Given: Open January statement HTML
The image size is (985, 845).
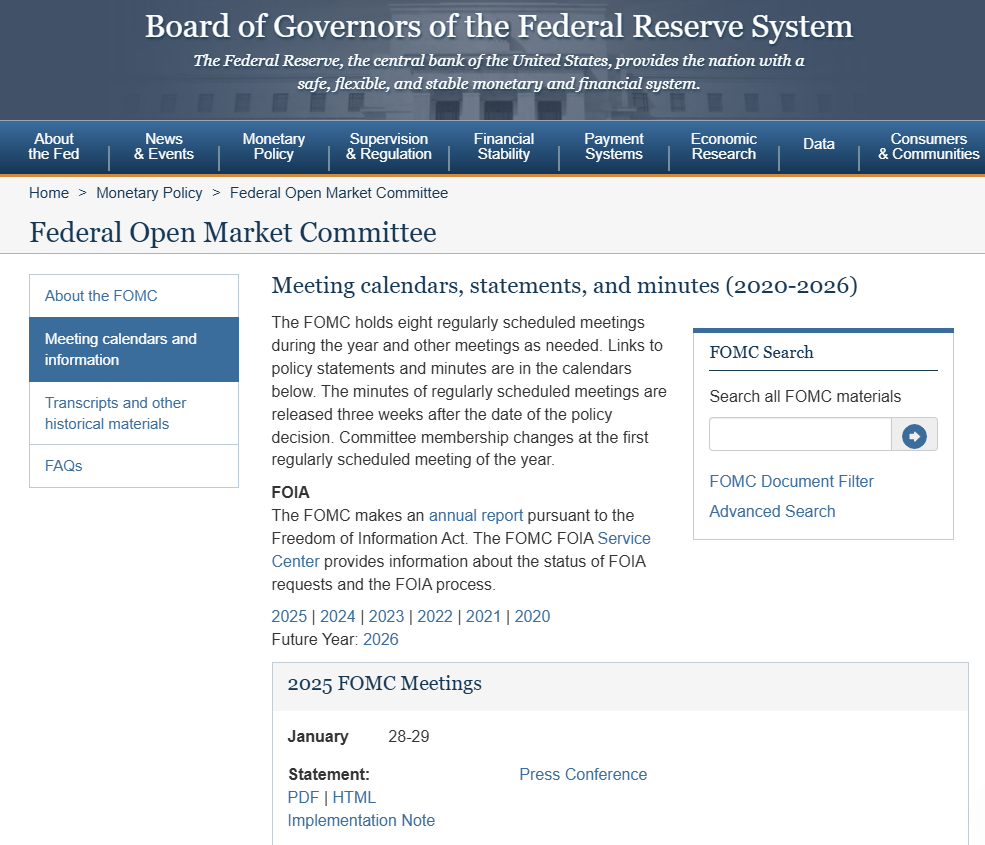Looking at the screenshot, I should coord(354,797).
